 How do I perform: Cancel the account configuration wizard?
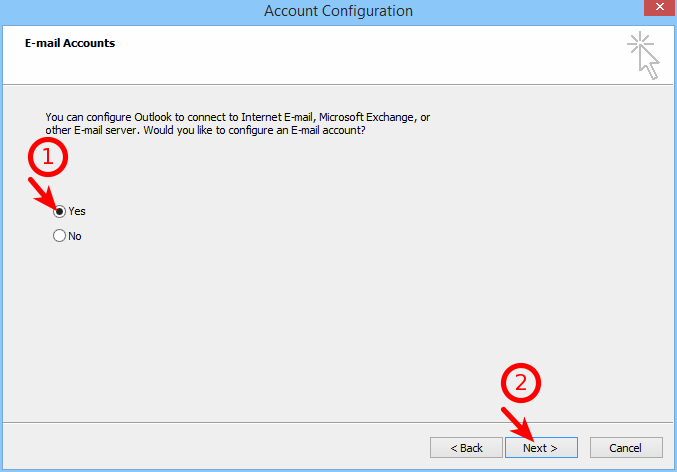click(x=626, y=448)
